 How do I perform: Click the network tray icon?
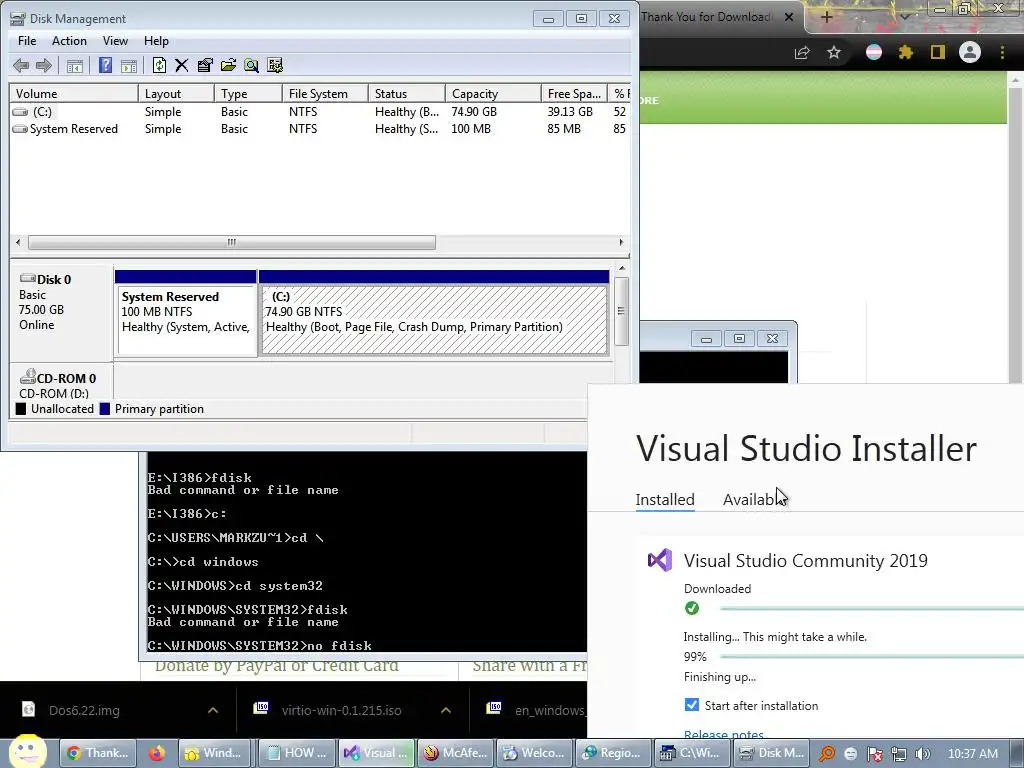pyautogui.click(x=899, y=754)
